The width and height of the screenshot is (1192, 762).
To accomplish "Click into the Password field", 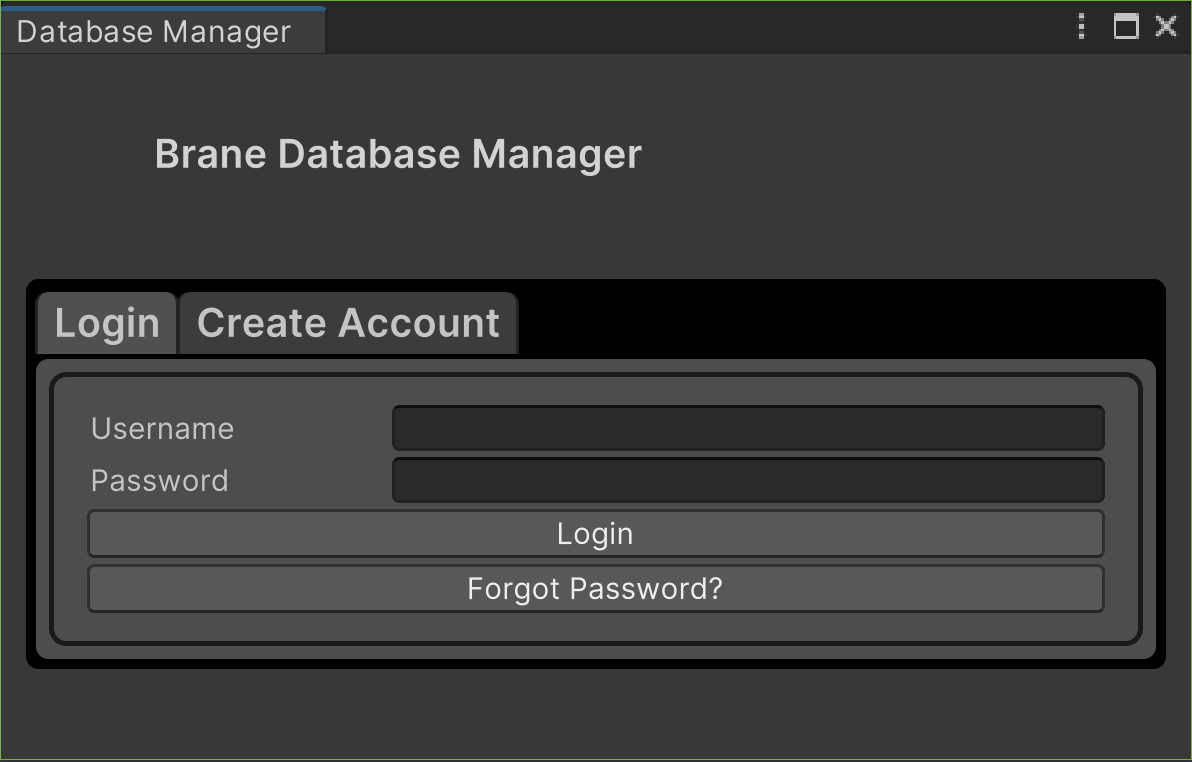I will [x=748, y=480].
